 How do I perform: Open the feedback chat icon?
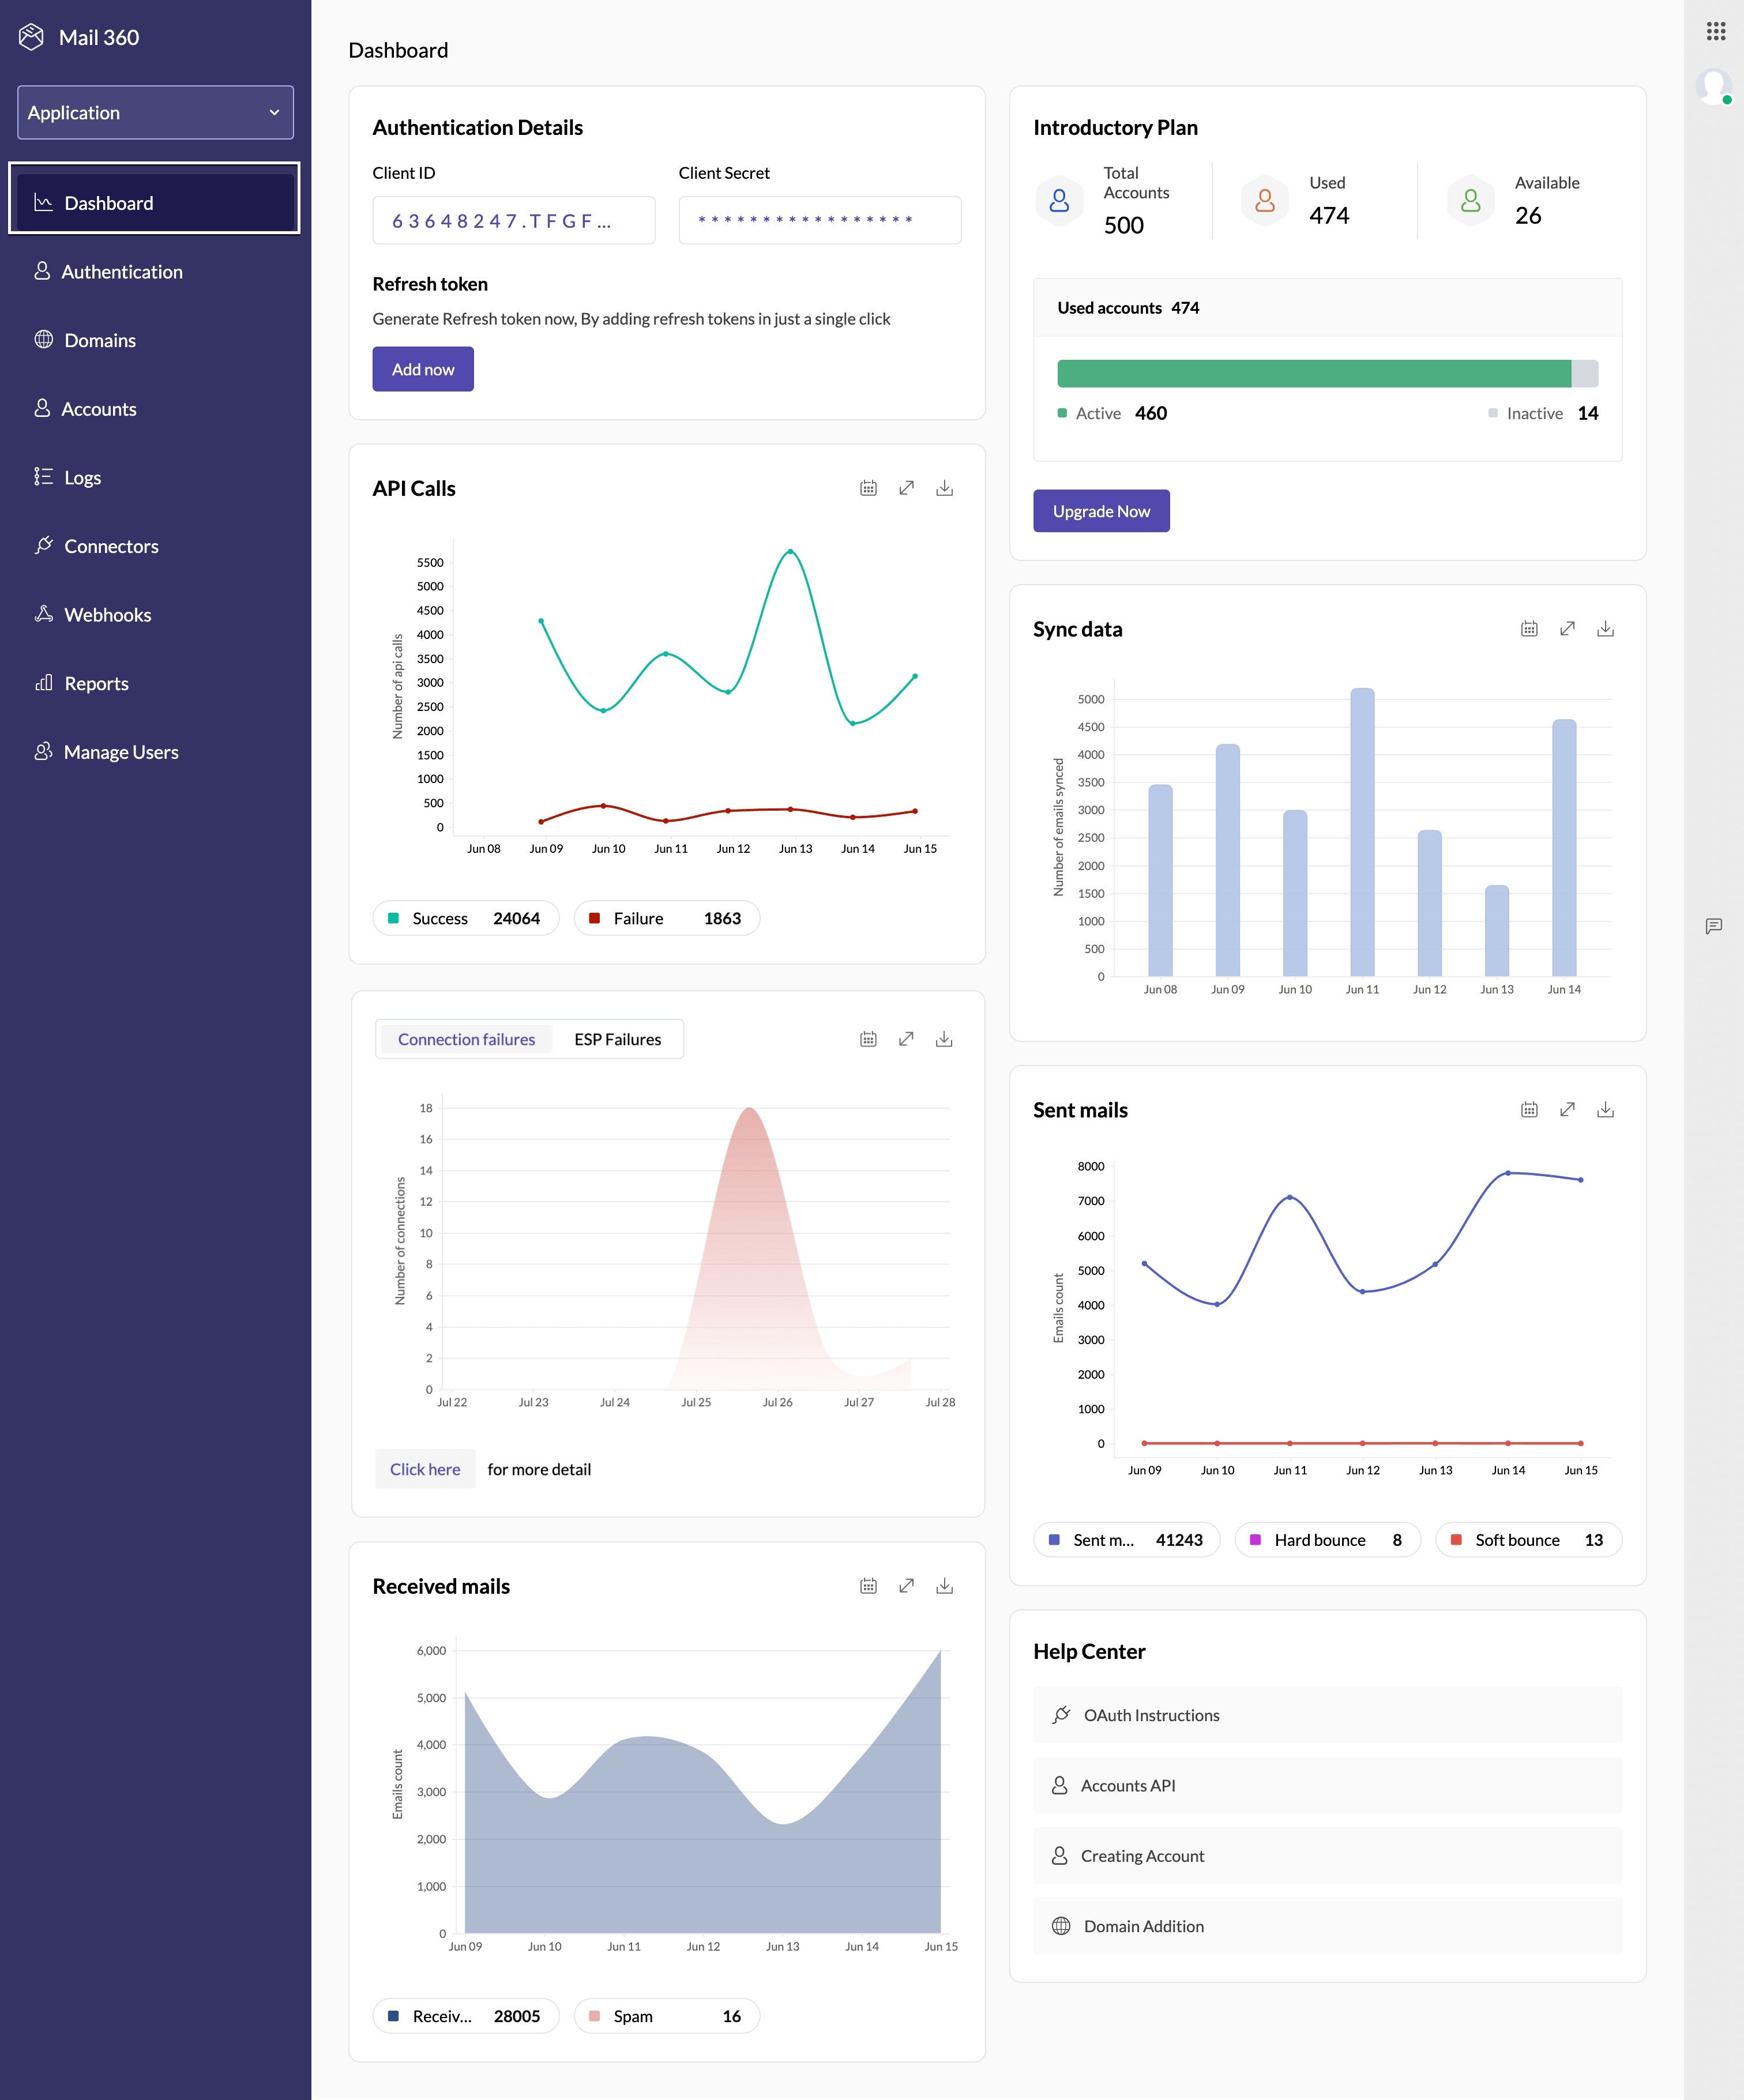[1714, 926]
